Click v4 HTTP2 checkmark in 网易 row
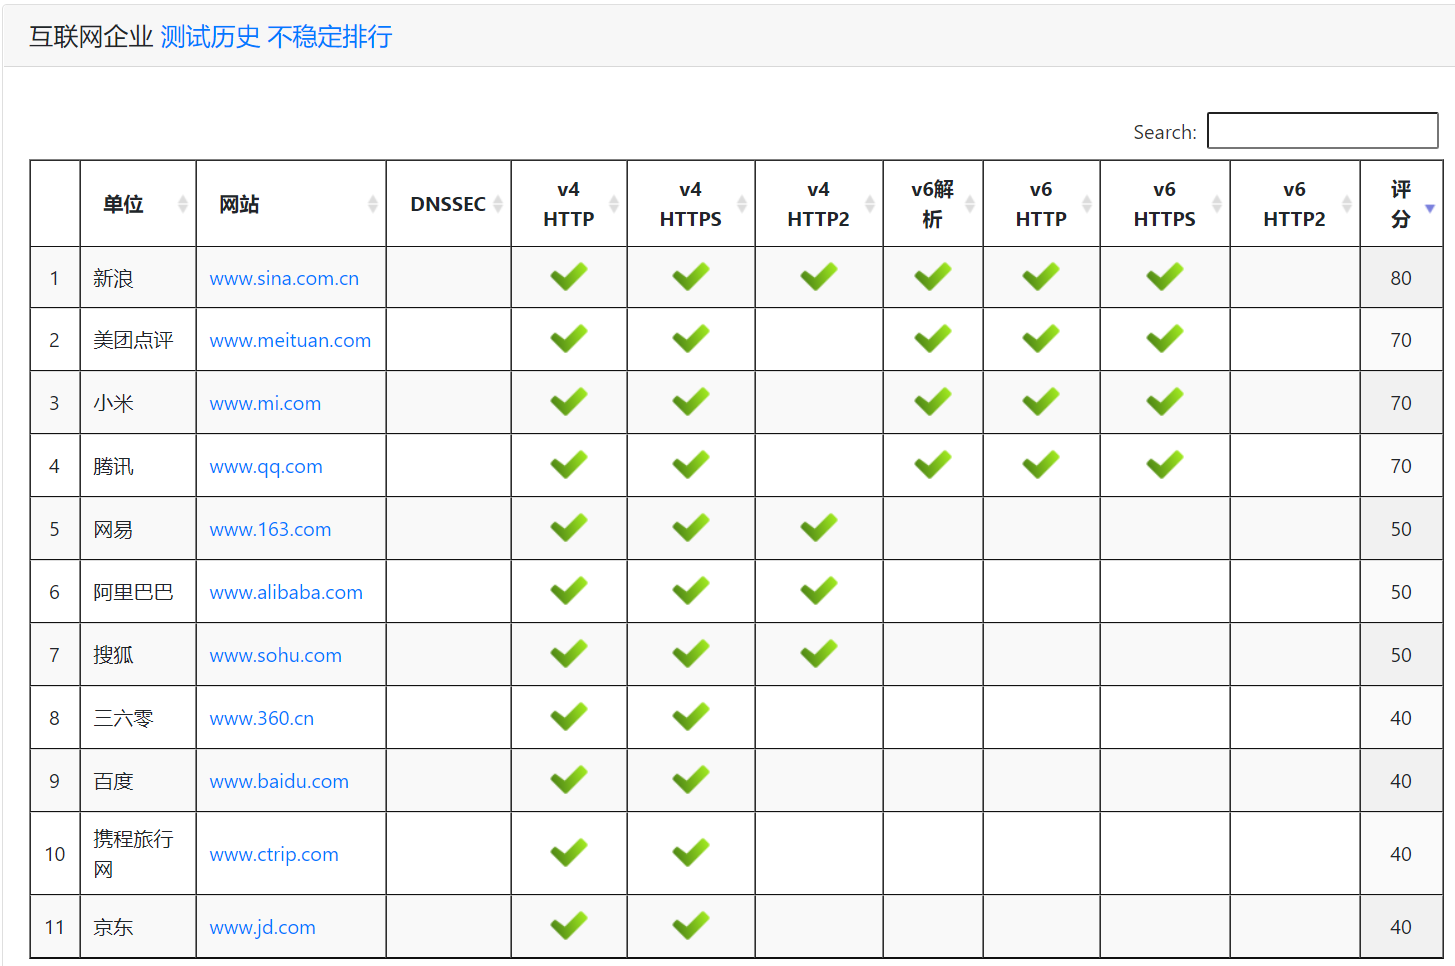This screenshot has height=966, width=1455. [819, 528]
